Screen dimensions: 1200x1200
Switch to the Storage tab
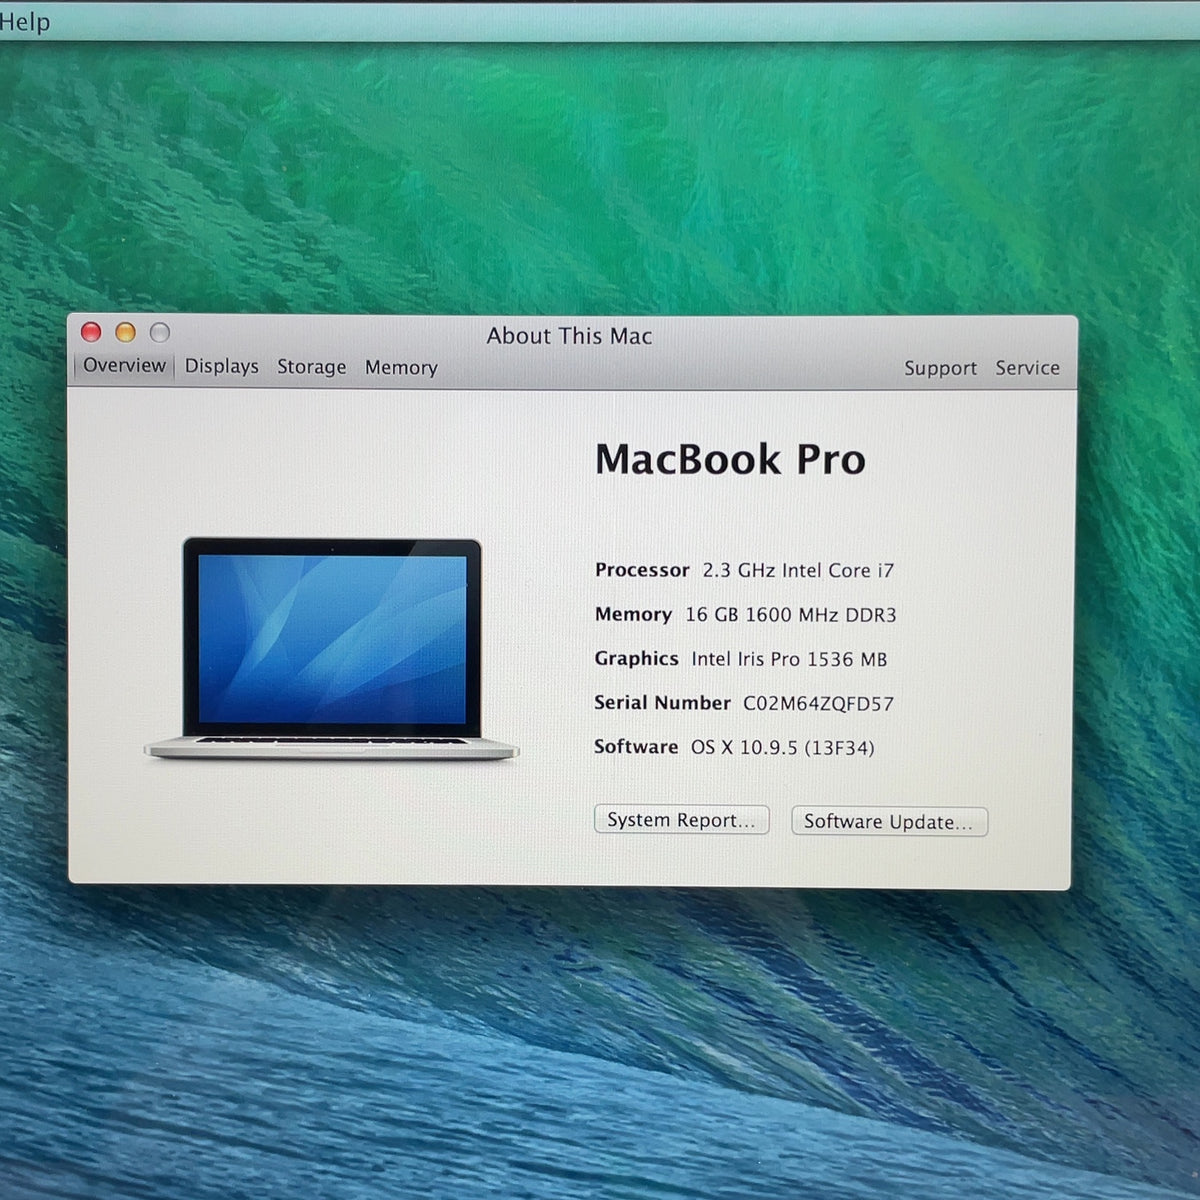pos(312,367)
